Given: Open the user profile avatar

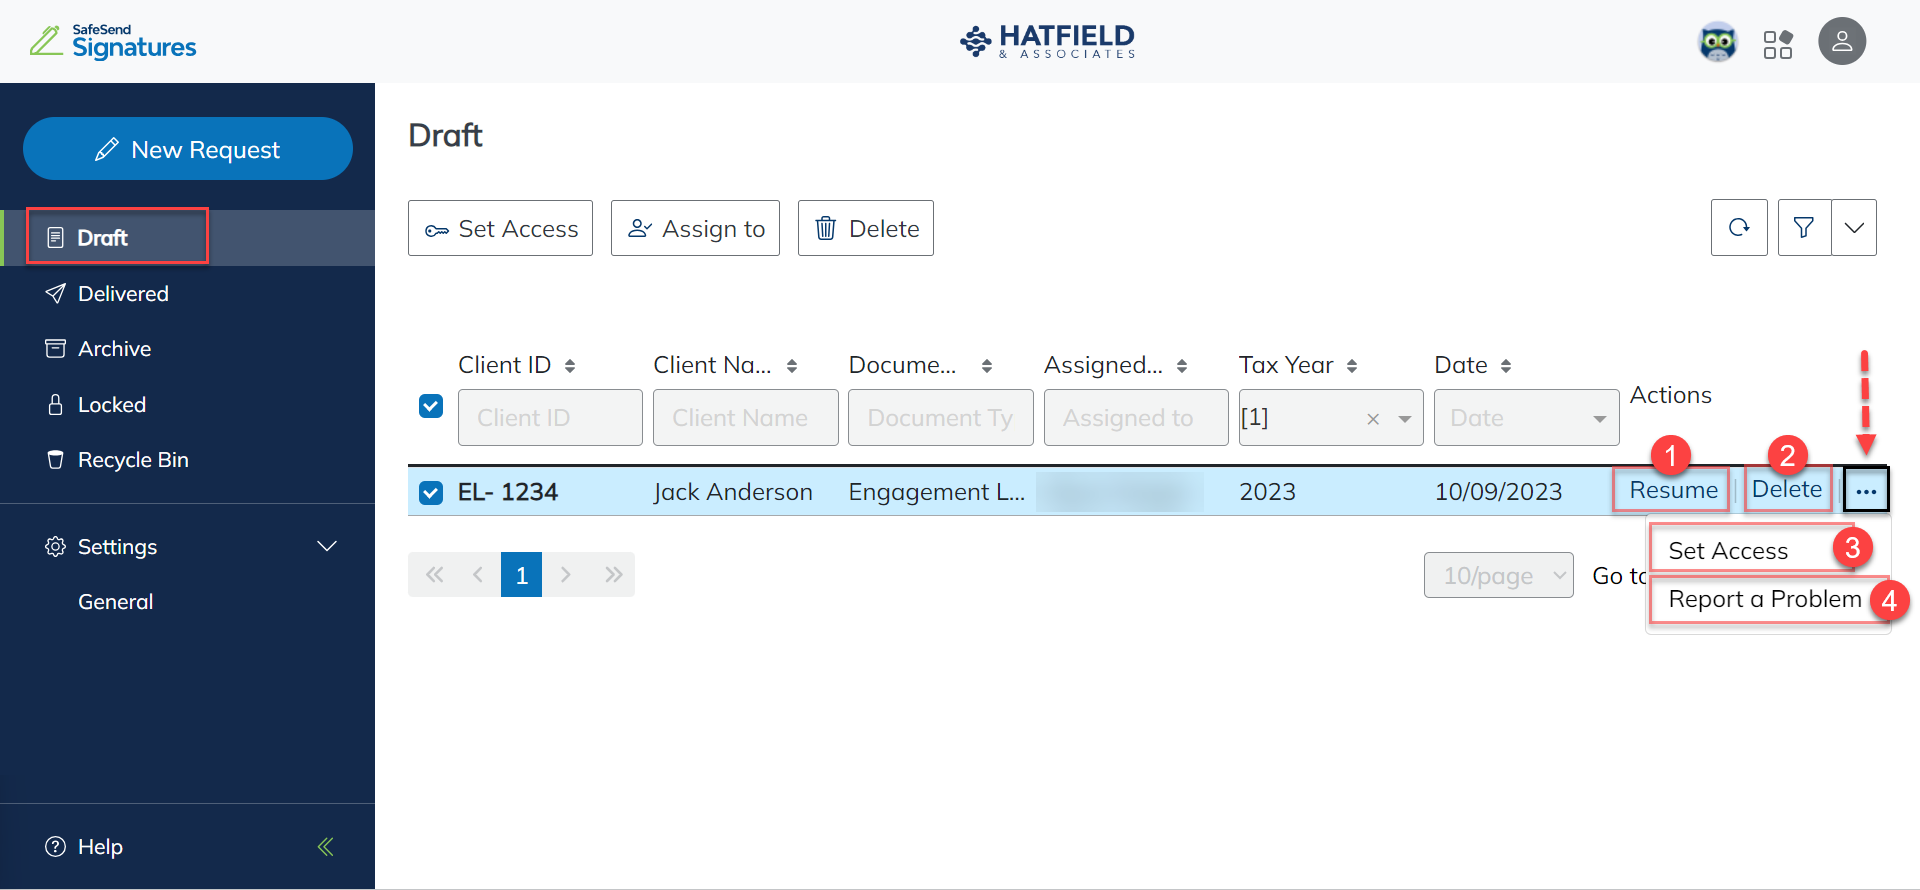Looking at the screenshot, I should tap(1841, 42).
